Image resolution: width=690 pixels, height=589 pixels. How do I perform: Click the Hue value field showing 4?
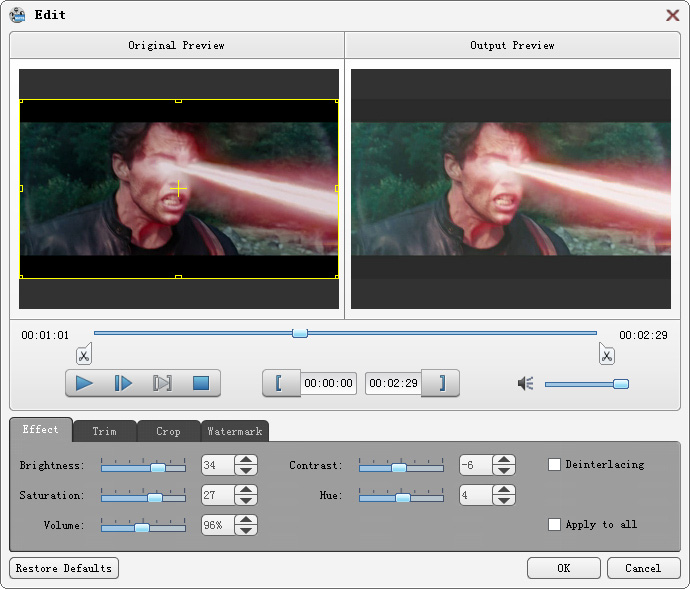(476, 495)
